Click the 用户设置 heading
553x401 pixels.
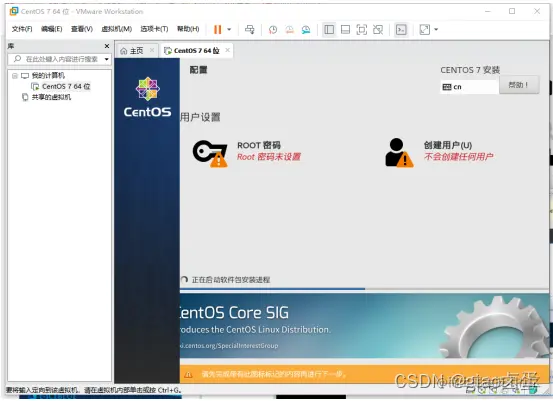click(200, 117)
